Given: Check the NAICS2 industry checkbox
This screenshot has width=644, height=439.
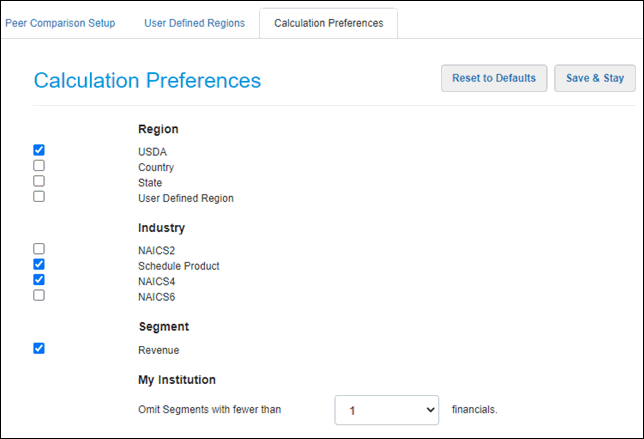Looking at the screenshot, I should coord(39,248).
